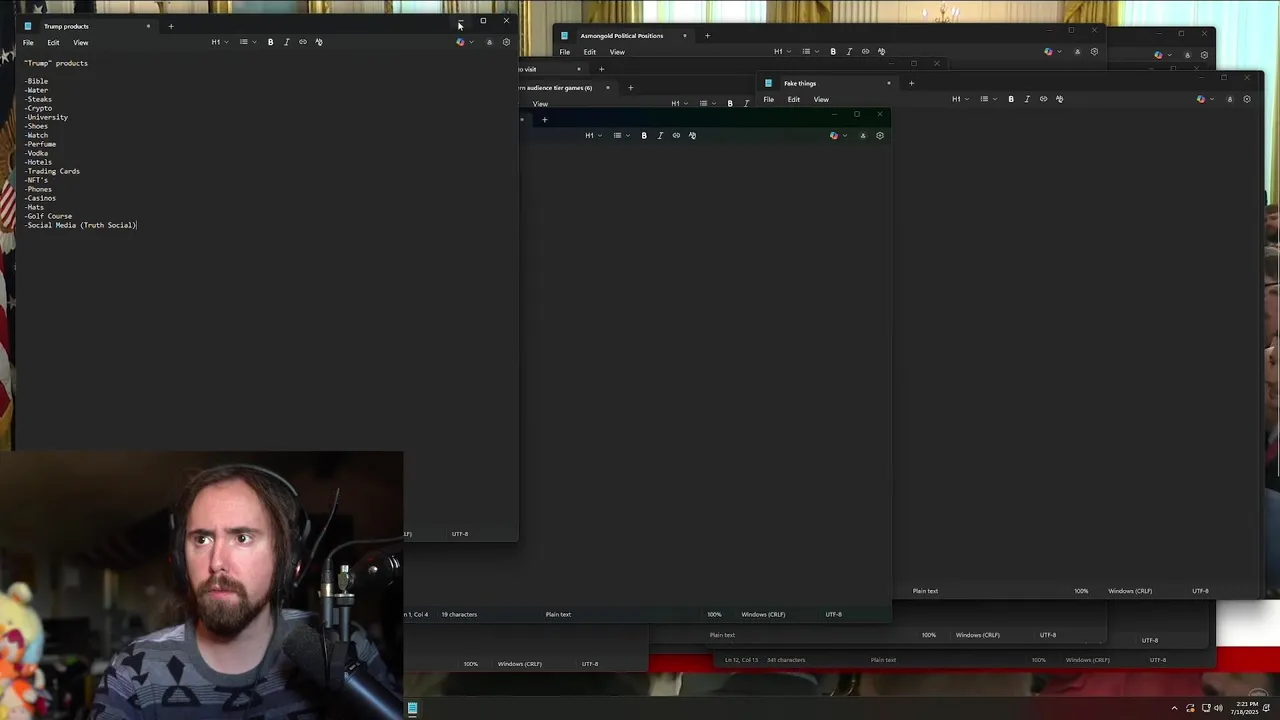Add new tab in Trump products window

tap(171, 26)
